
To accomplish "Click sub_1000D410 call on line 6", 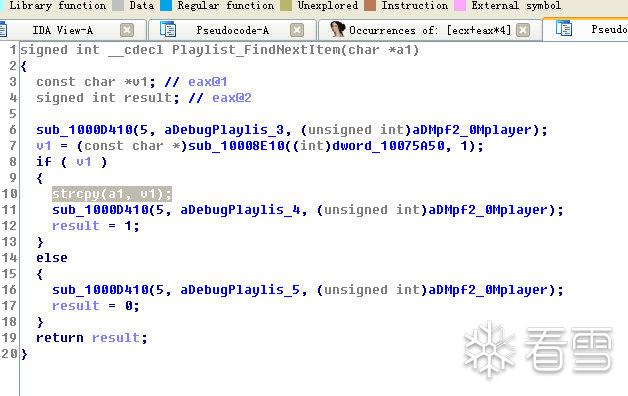I will click(x=84, y=130).
